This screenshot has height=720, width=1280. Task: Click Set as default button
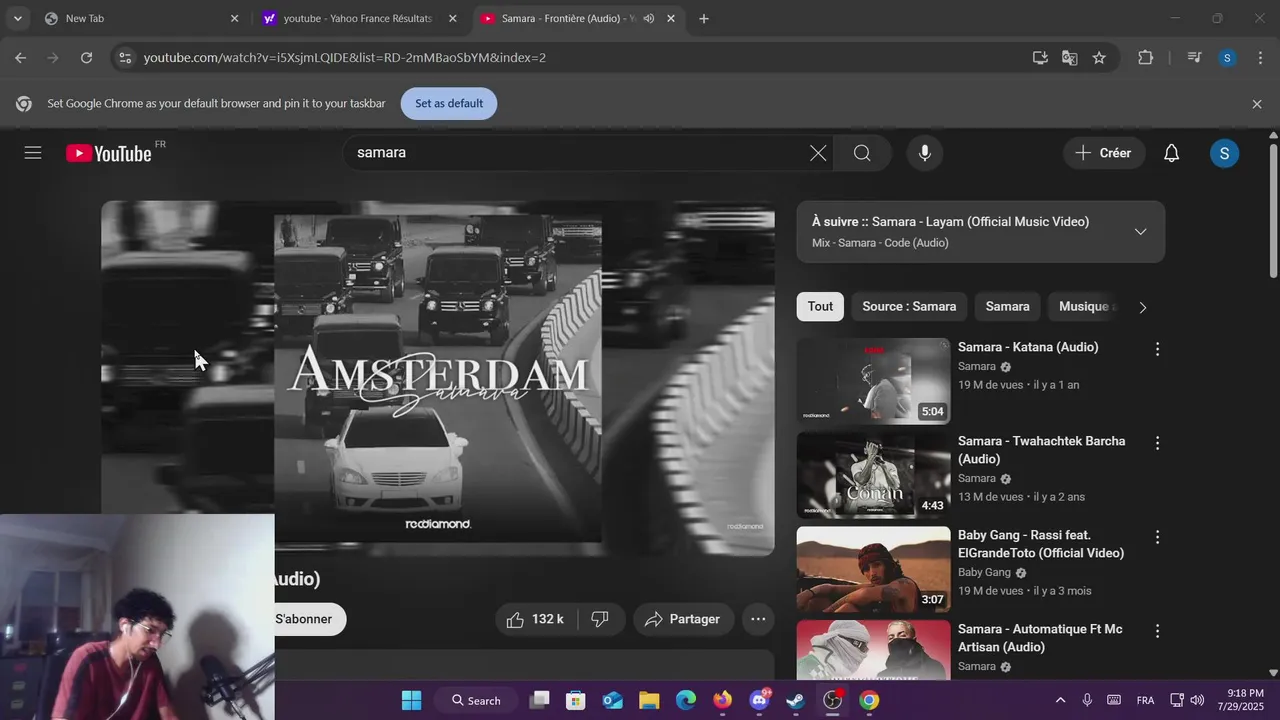click(x=449, y=104)
